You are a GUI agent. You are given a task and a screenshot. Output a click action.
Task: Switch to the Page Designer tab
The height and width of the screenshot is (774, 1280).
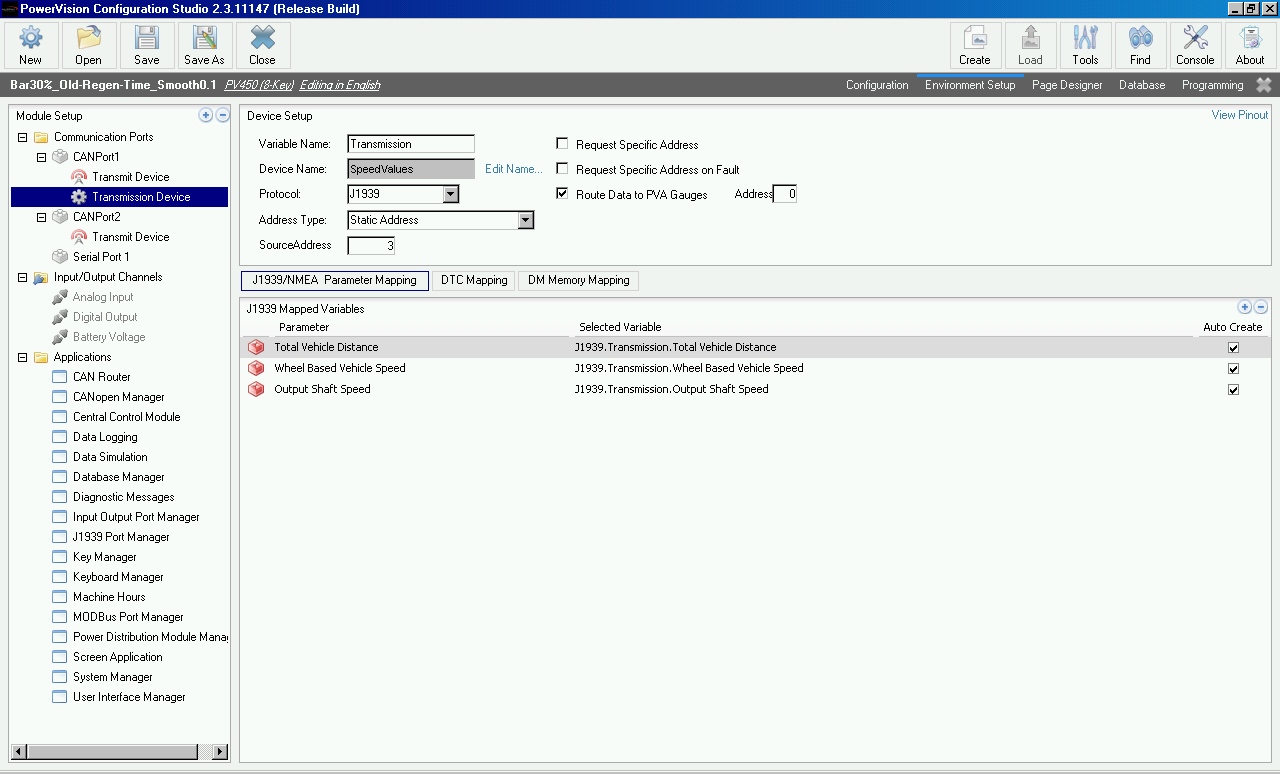(1067, 85)
